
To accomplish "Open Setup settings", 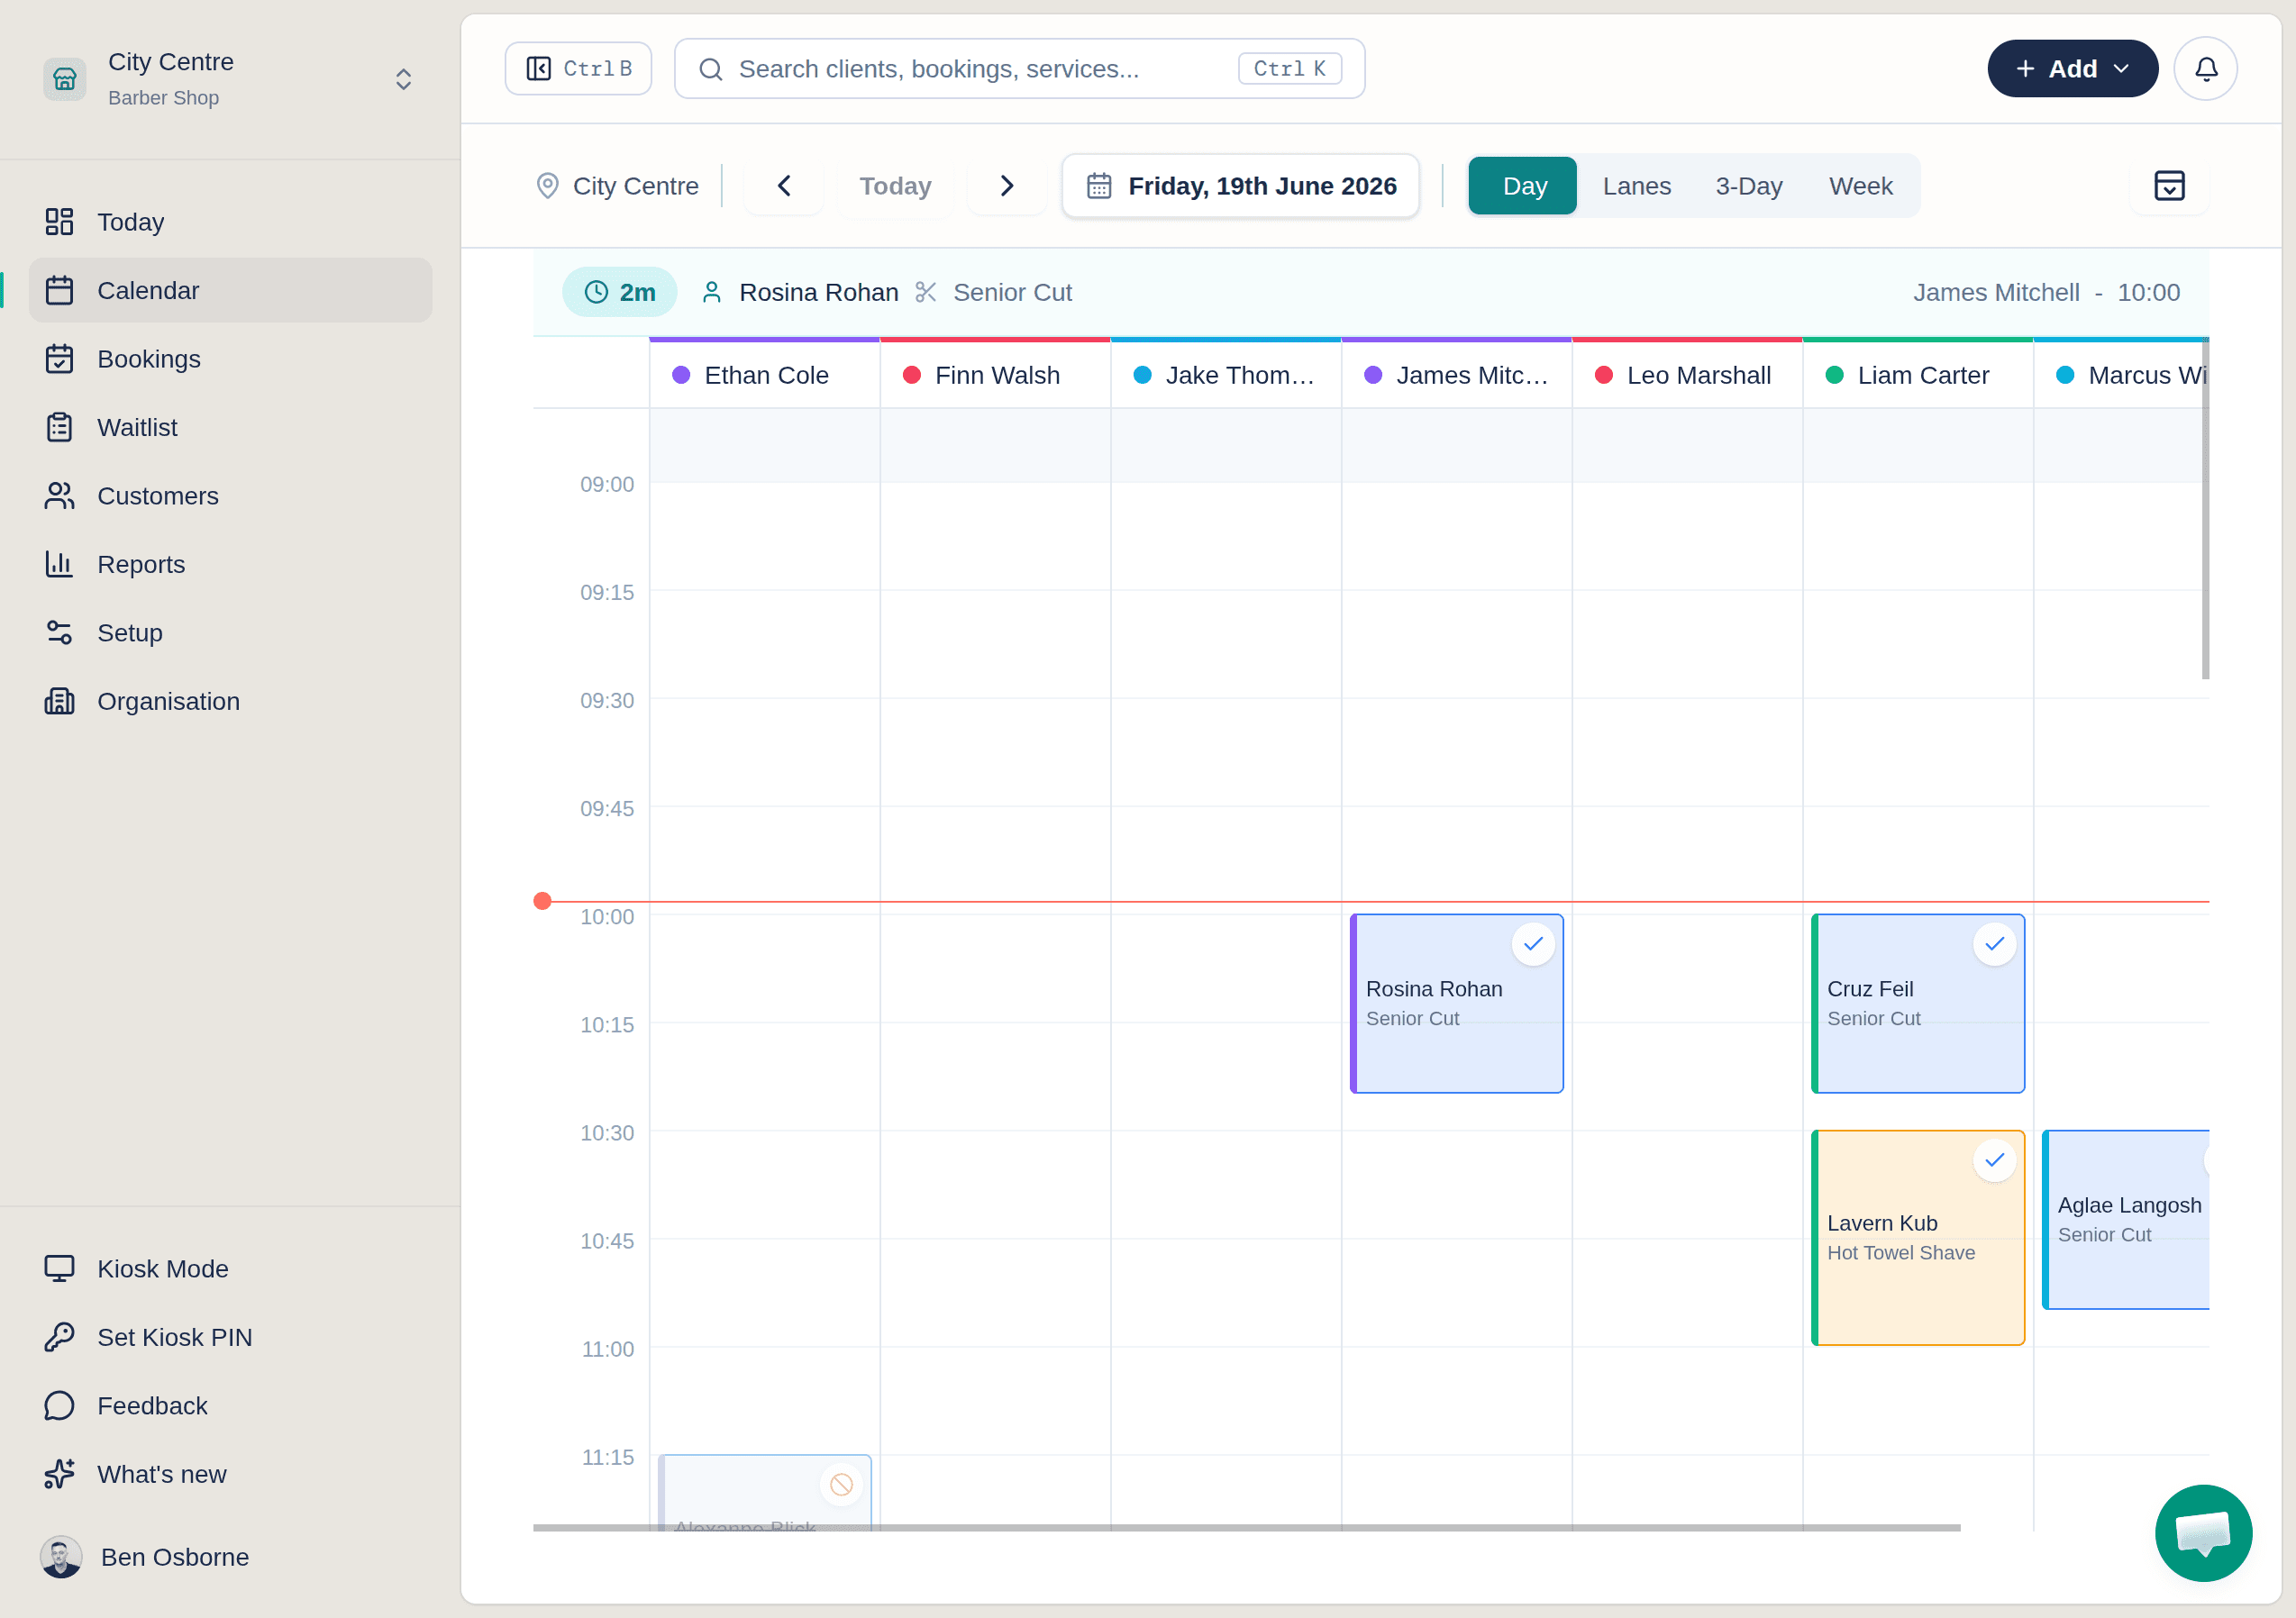I will (230, 633).
